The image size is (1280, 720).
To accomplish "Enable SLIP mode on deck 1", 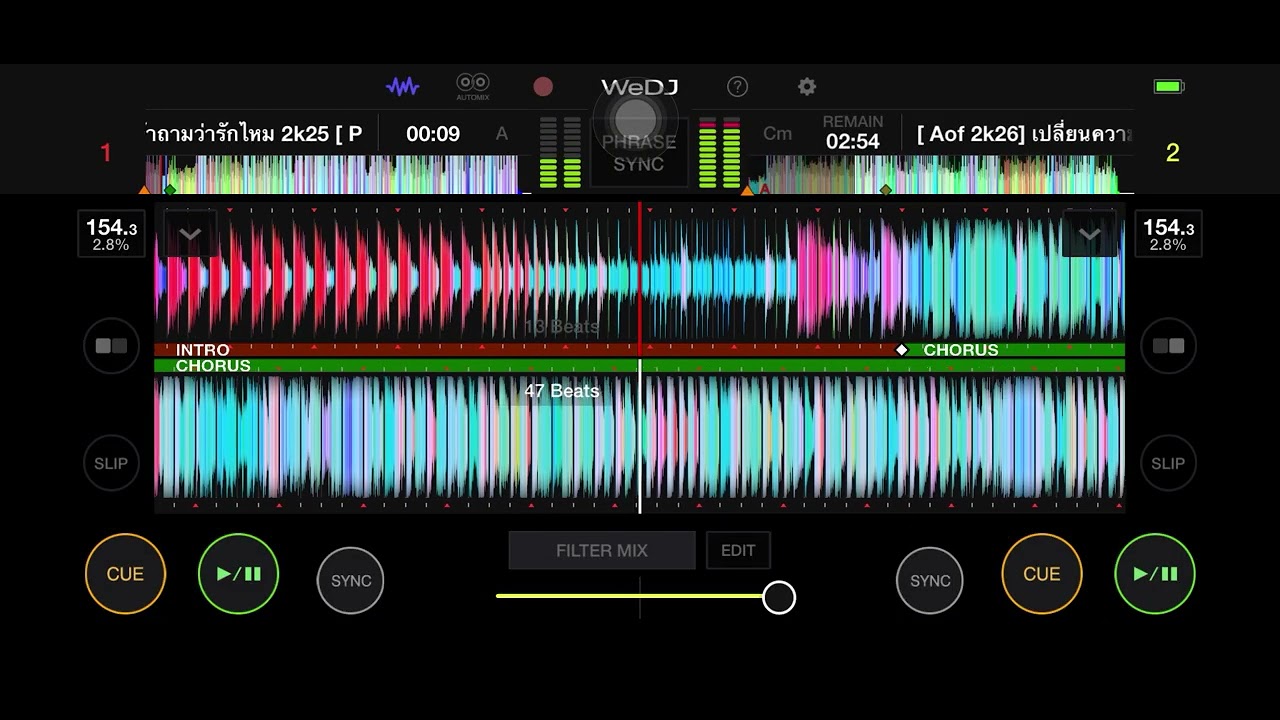I will [x=111, y=463].
